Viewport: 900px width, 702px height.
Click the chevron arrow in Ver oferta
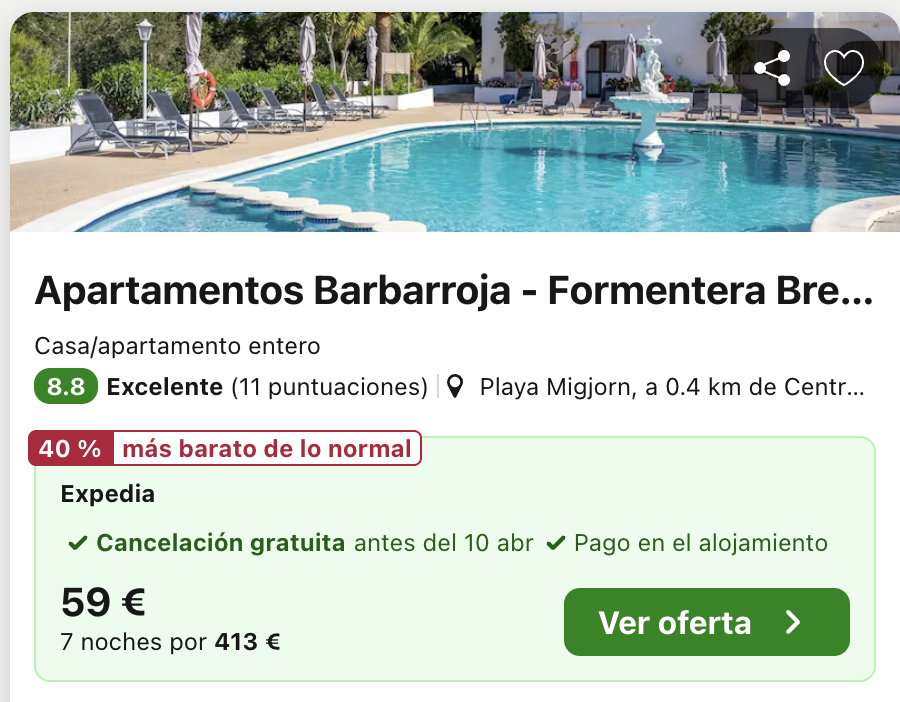click(x=793, y=622)
